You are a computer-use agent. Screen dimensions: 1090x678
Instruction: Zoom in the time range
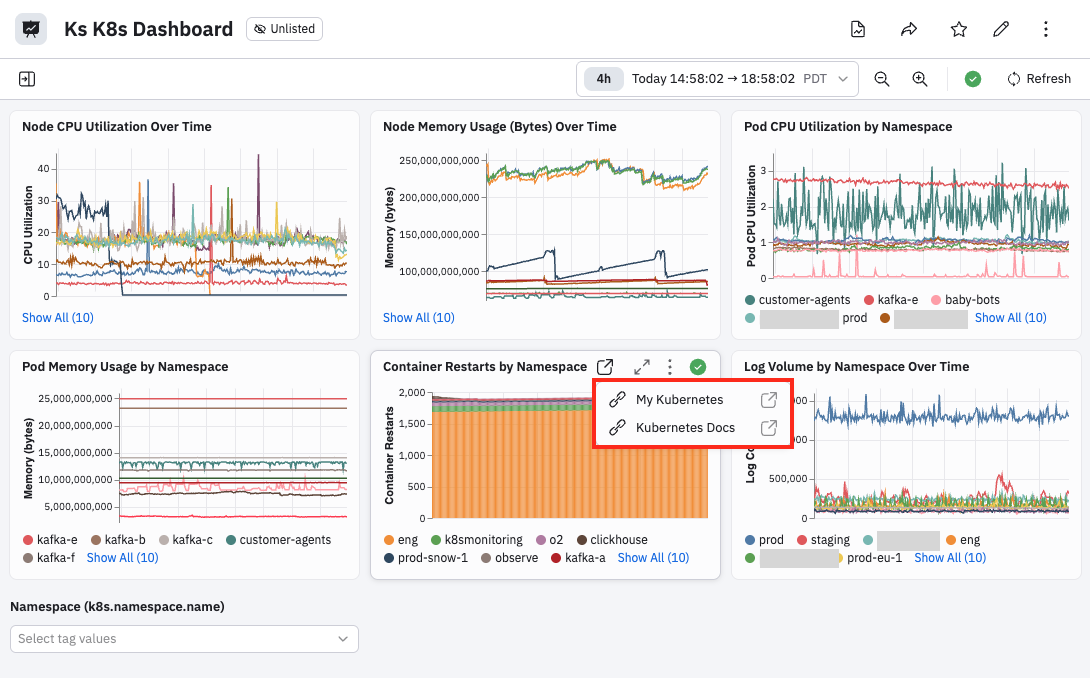[x=920, y=79]
